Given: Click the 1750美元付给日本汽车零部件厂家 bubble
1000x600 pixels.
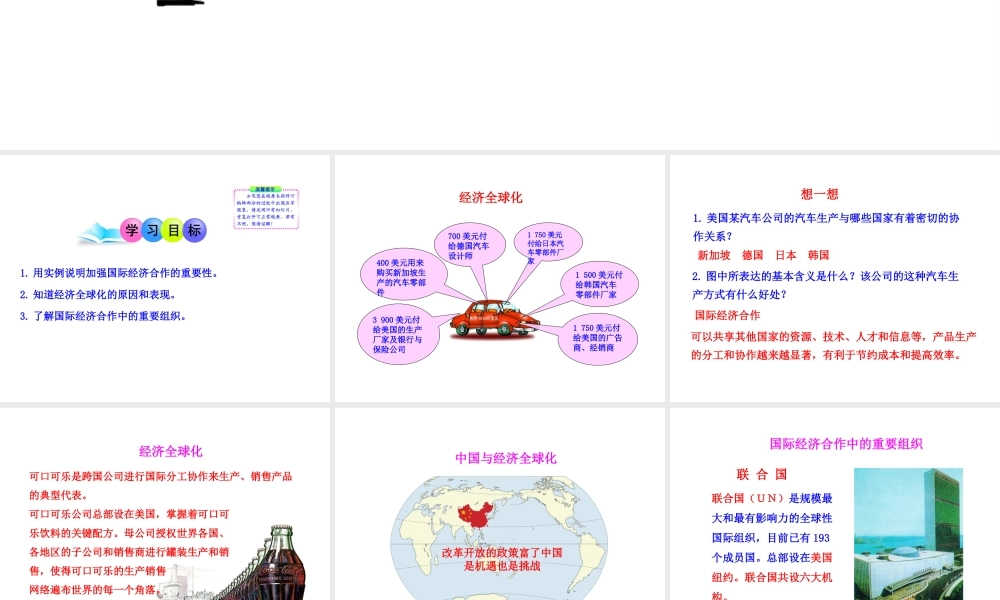Looking at the screenshot, I should (547, 244).
